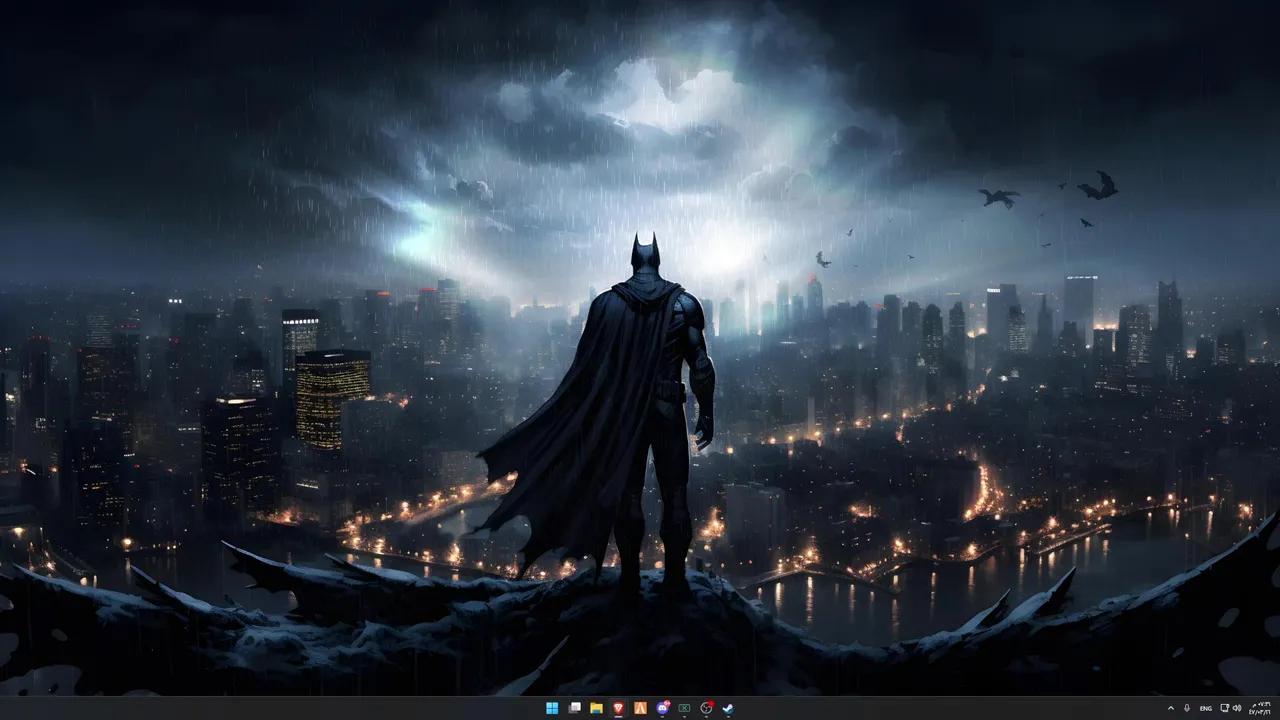Open the orange app icon after Brave
Screen dimensions: 1280x720
tap(640, 708)
